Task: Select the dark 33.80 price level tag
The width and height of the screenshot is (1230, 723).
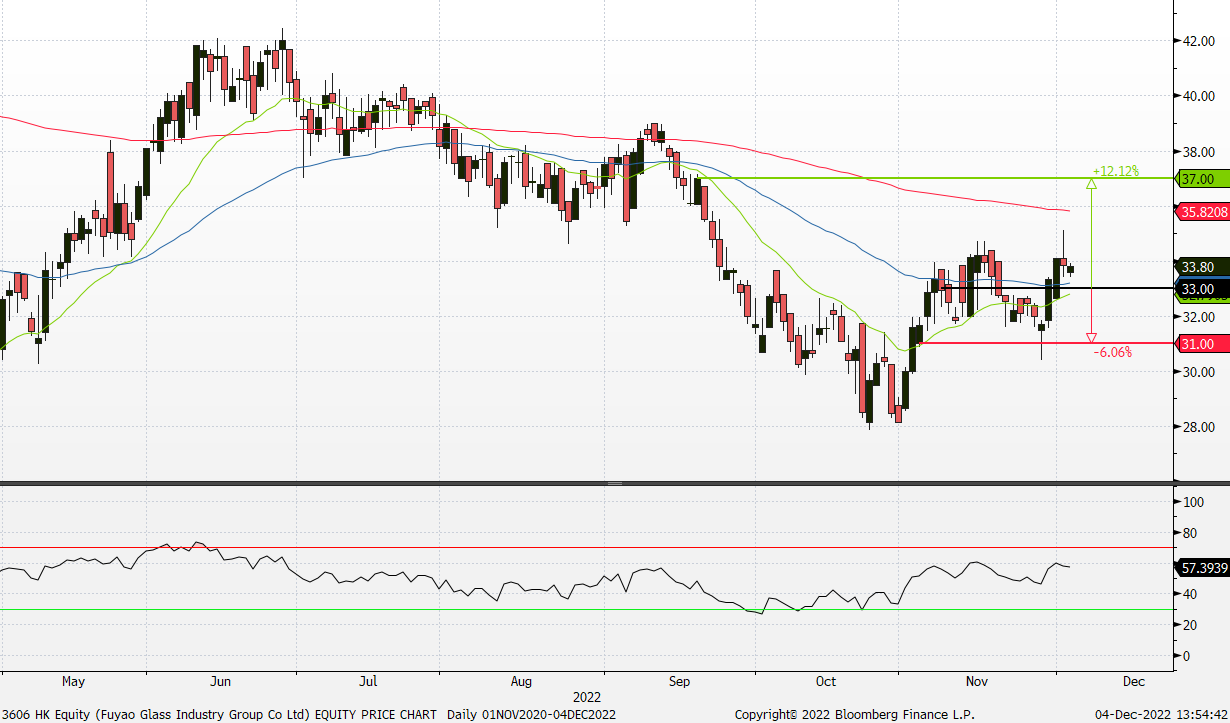Action: point(1199,268)
